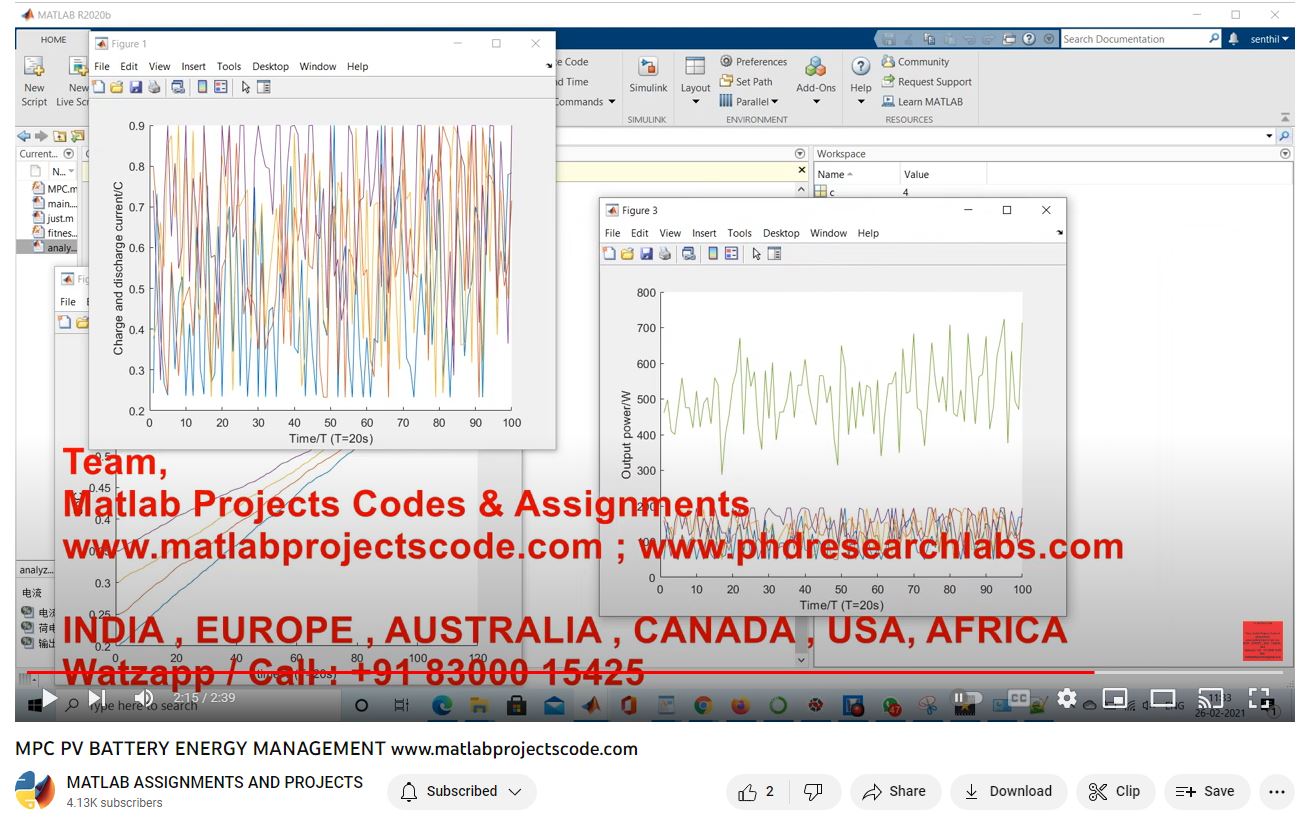Click the Download button below video
1308x821 pixels.
pos(1008,791)
